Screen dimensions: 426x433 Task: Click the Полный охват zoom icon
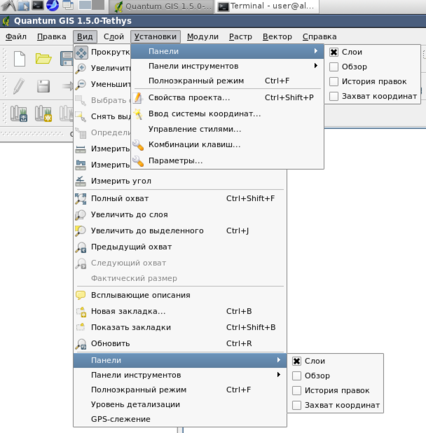coord(80,198)
